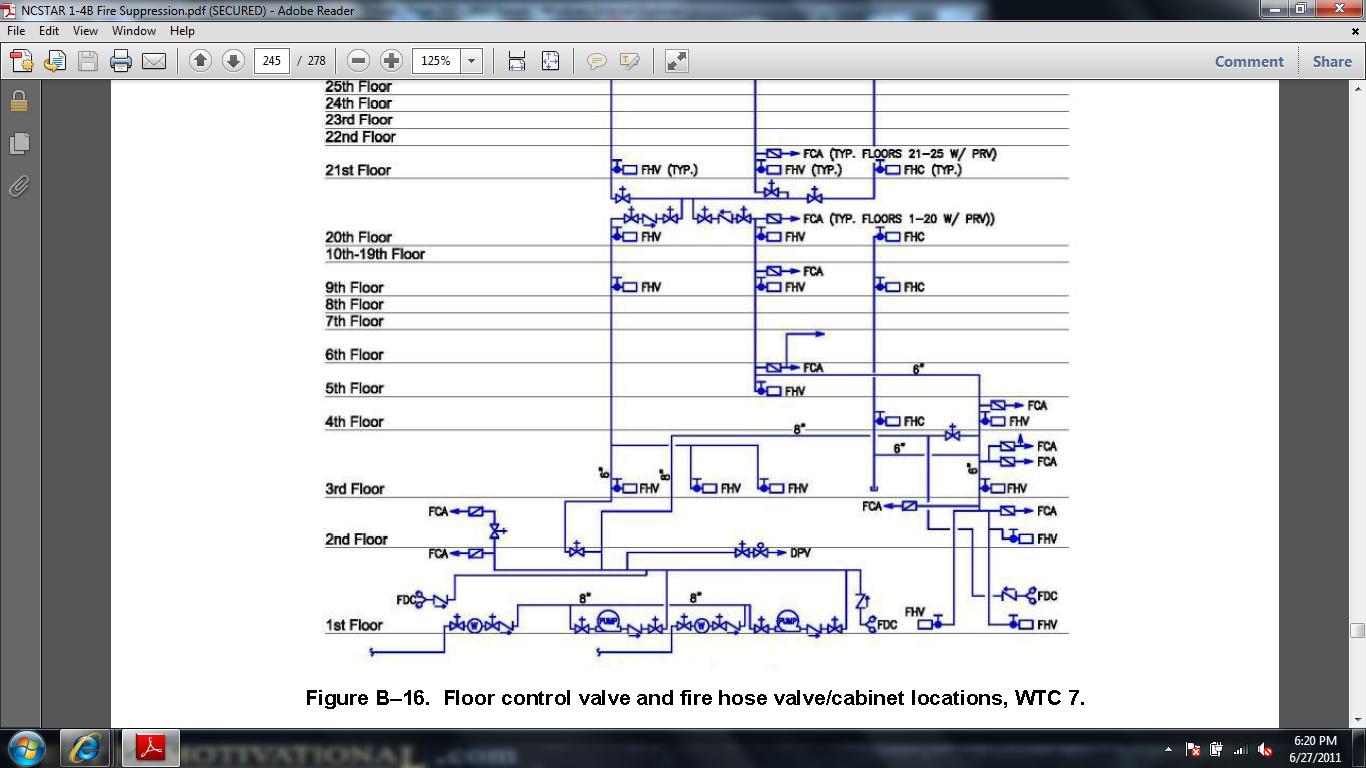The width and height of the screenshot is (1366, 768).
Task: Select the fit one full page icon
Action: click(x=551, y=61)
